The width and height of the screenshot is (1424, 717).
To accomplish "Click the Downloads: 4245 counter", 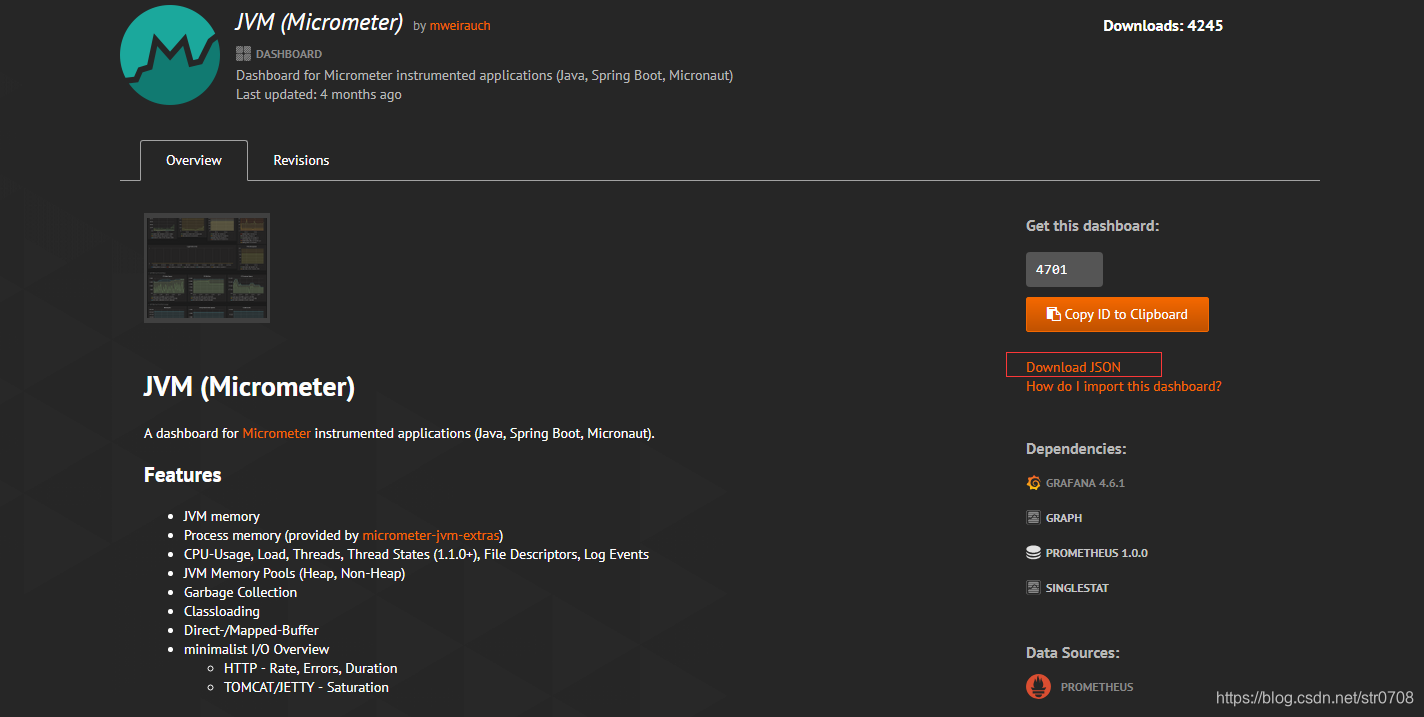I will pyautogui.click(x=1163, y=26).
